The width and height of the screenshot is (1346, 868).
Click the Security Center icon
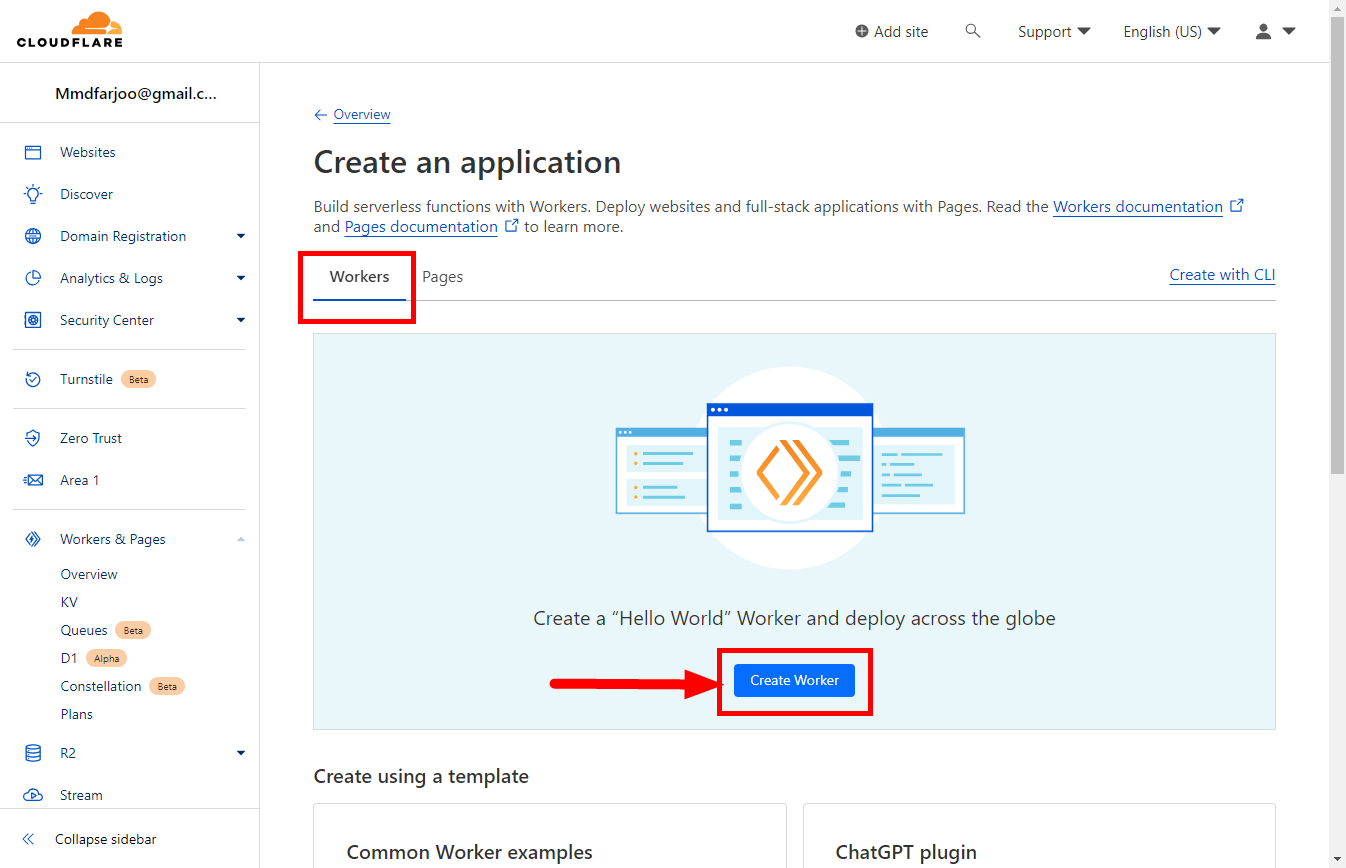[33, 320]
